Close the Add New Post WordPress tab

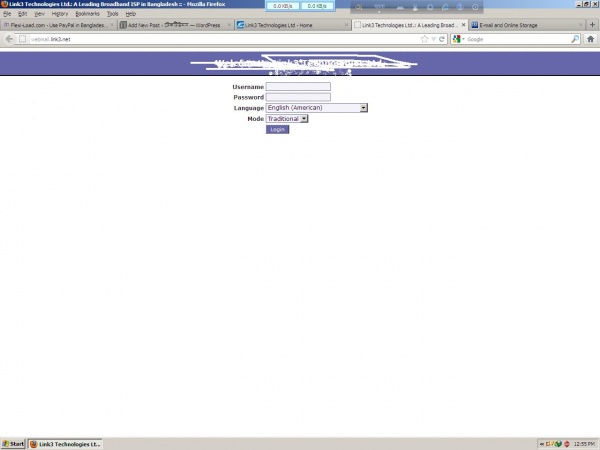click(x=229, y=25)
